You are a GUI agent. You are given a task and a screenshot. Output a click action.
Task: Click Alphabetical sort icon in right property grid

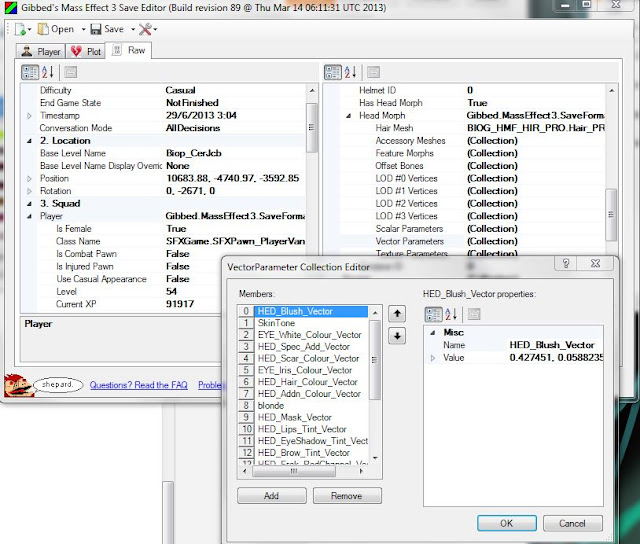point(350,72)
